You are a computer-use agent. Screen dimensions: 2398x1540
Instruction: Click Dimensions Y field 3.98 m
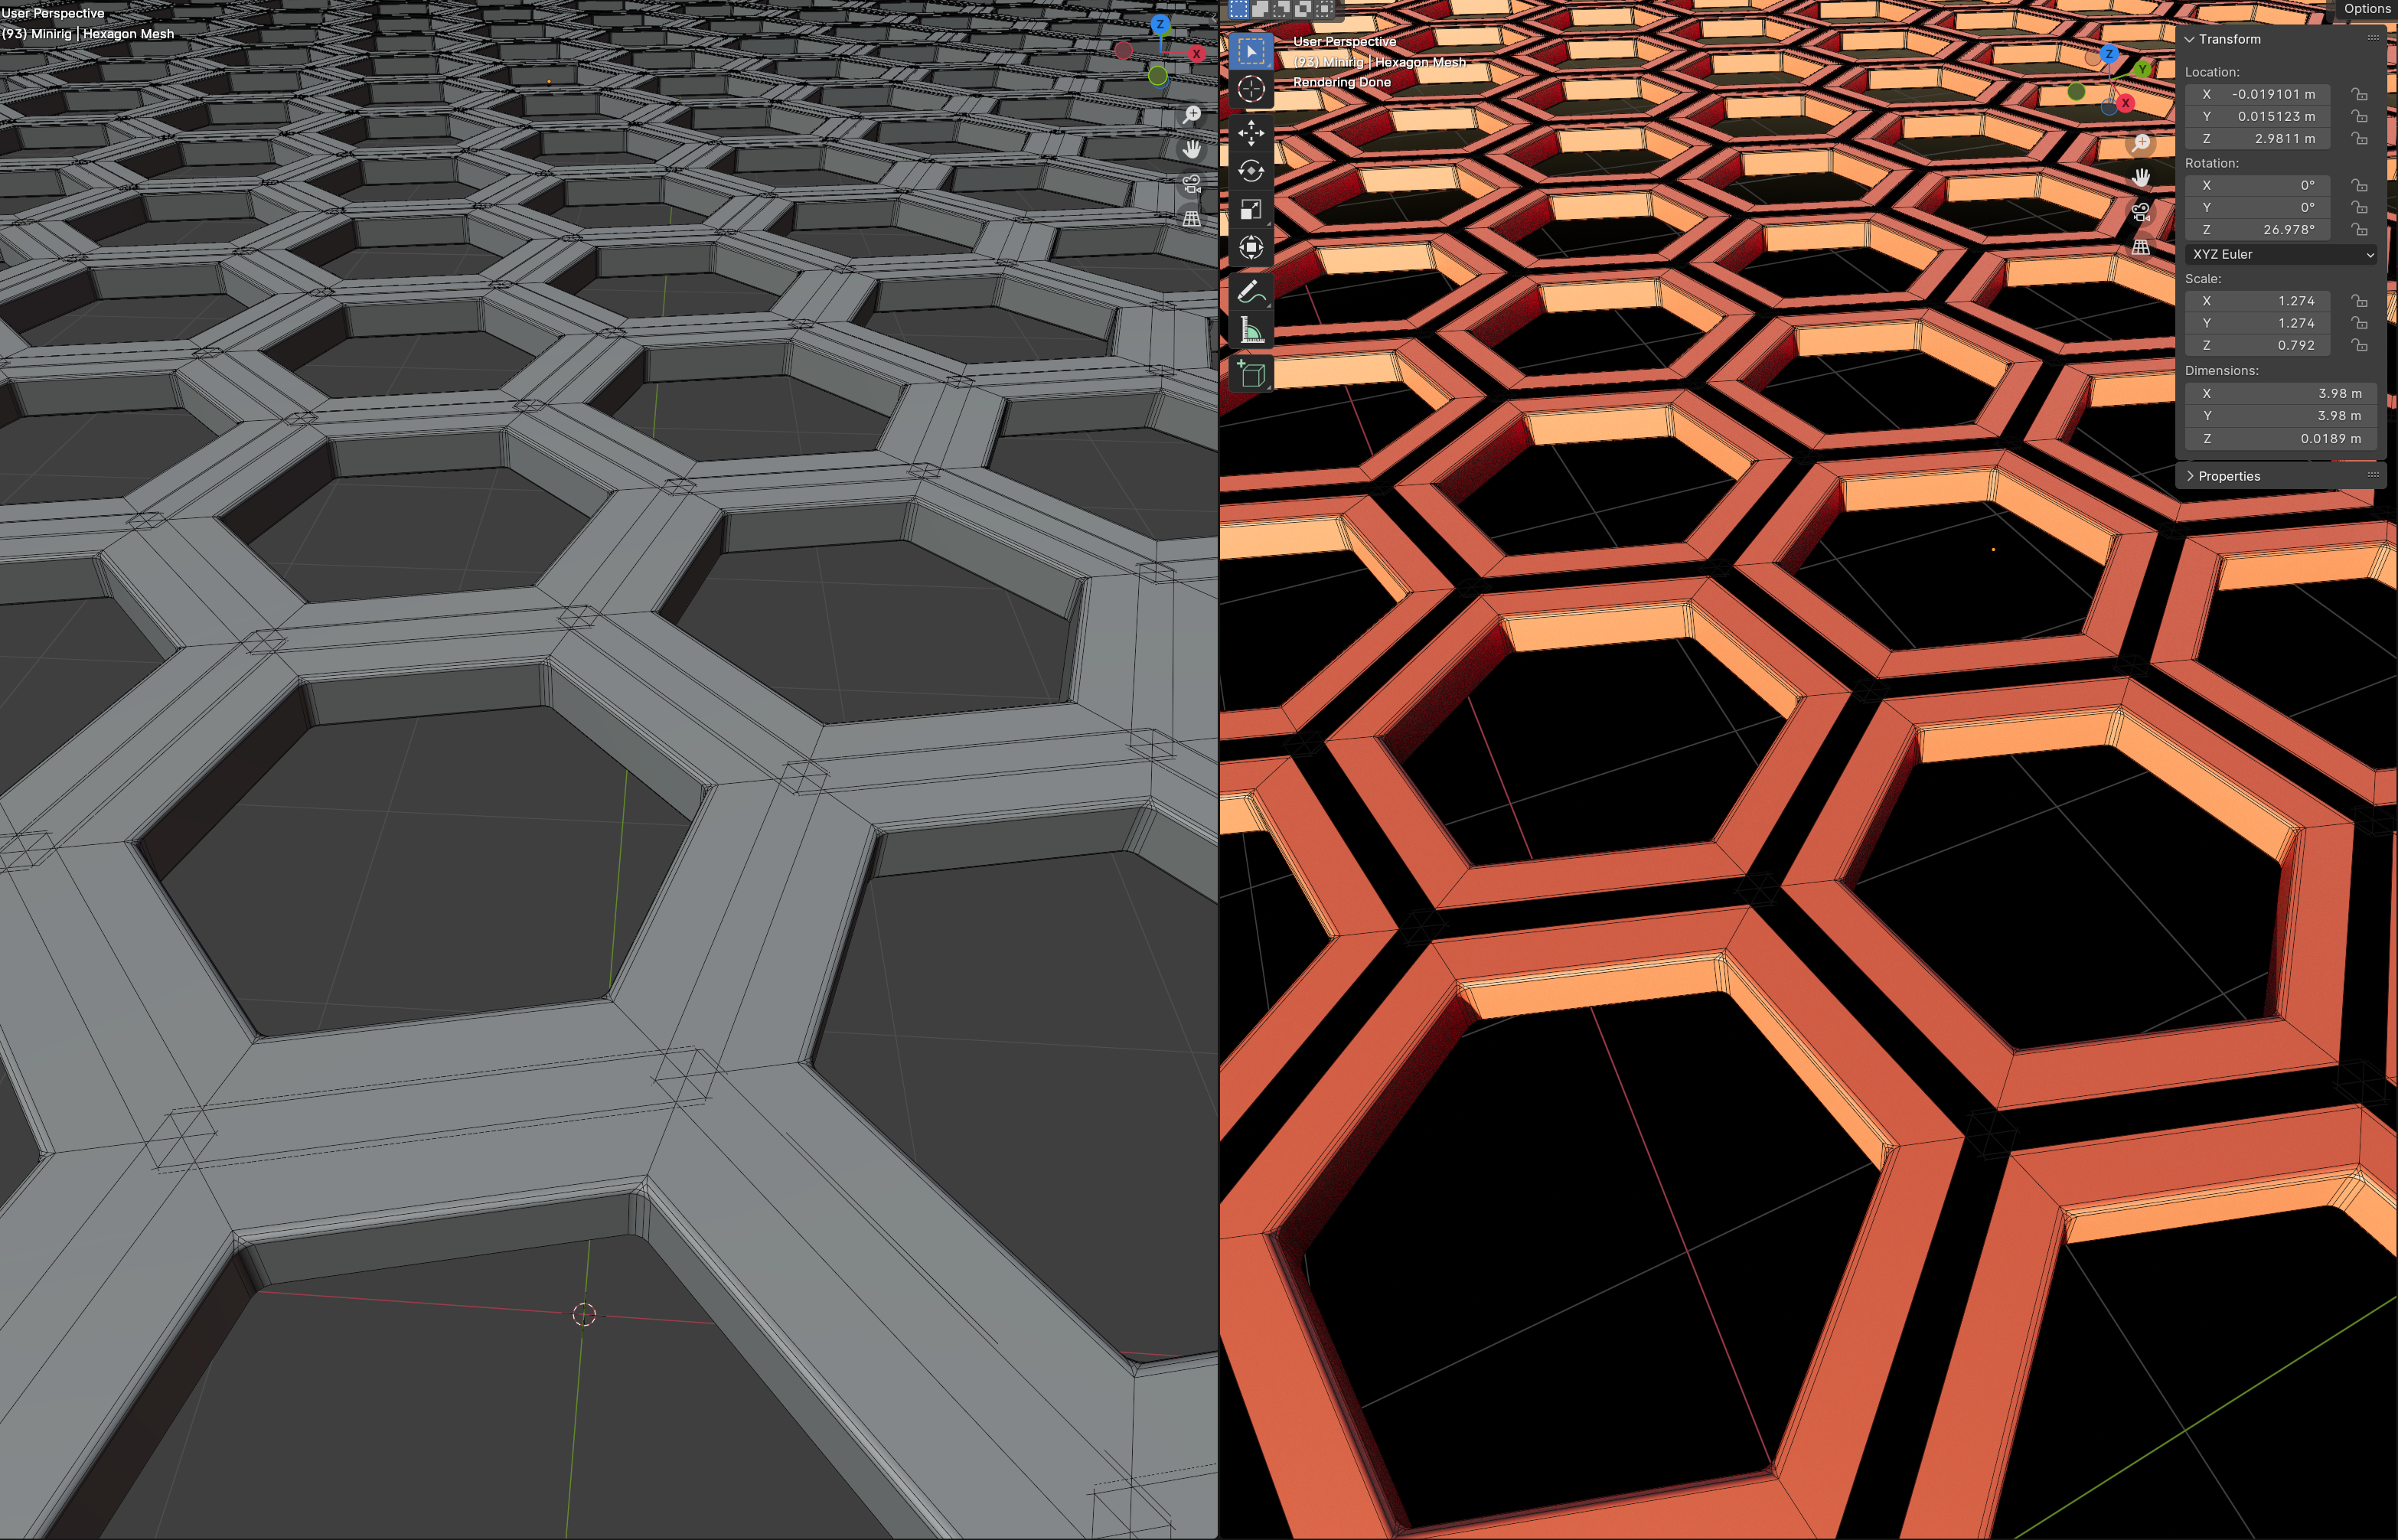[2281, 416]
